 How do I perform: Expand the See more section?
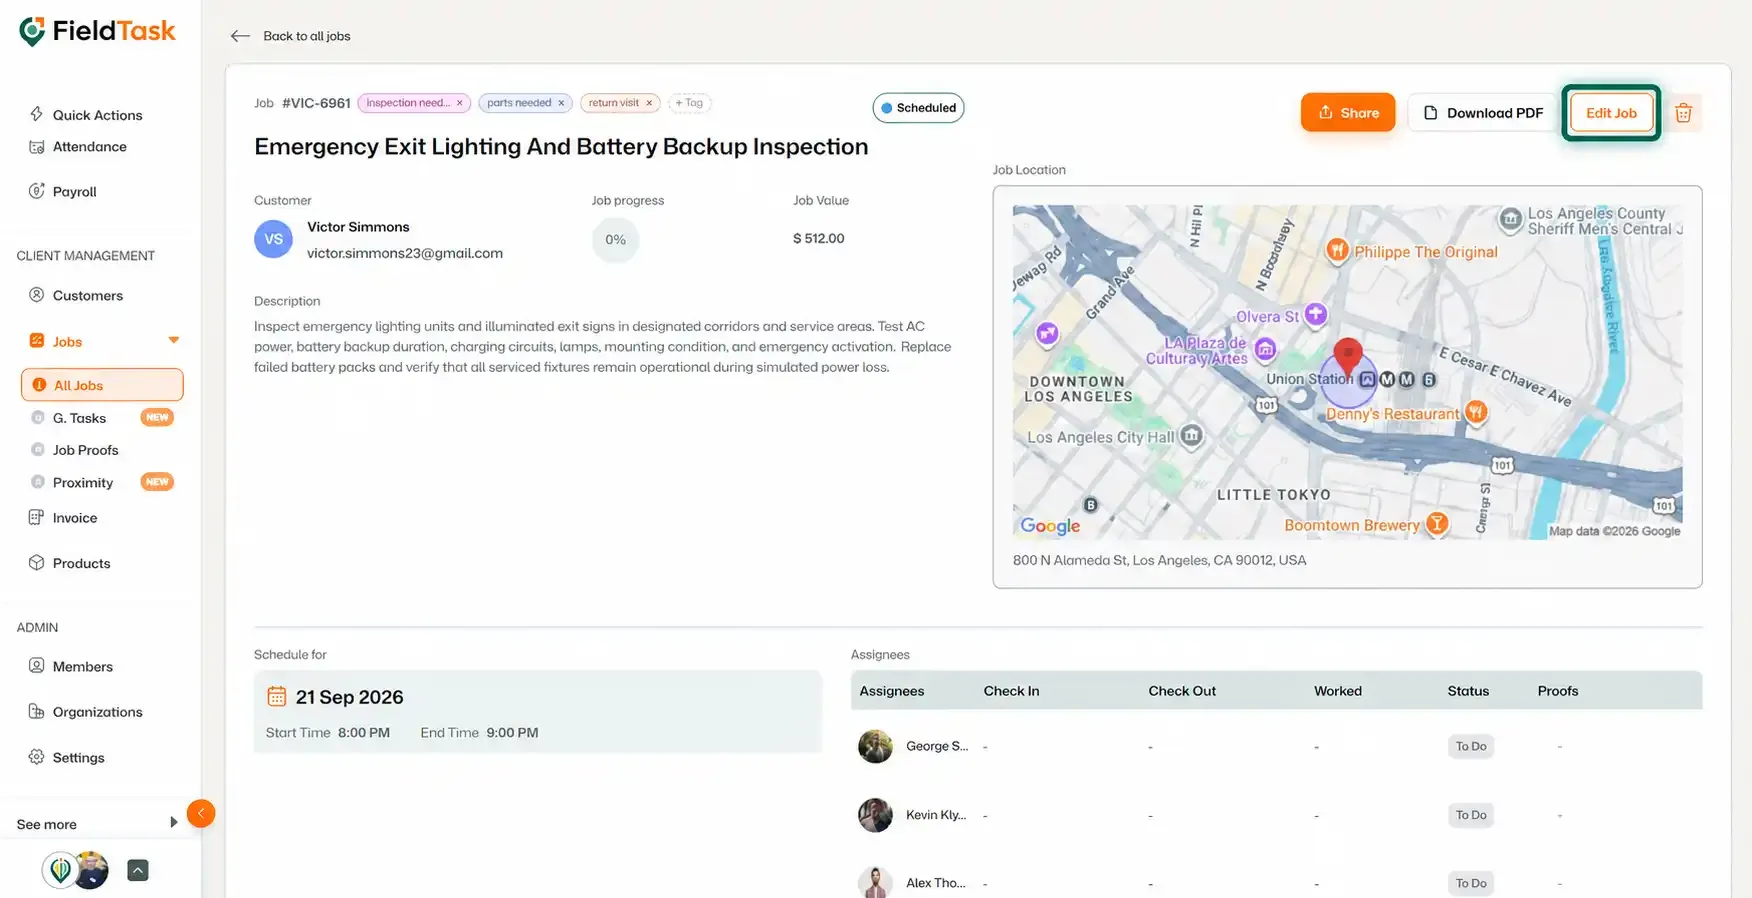pyautogui.click(x=97, y=824)
